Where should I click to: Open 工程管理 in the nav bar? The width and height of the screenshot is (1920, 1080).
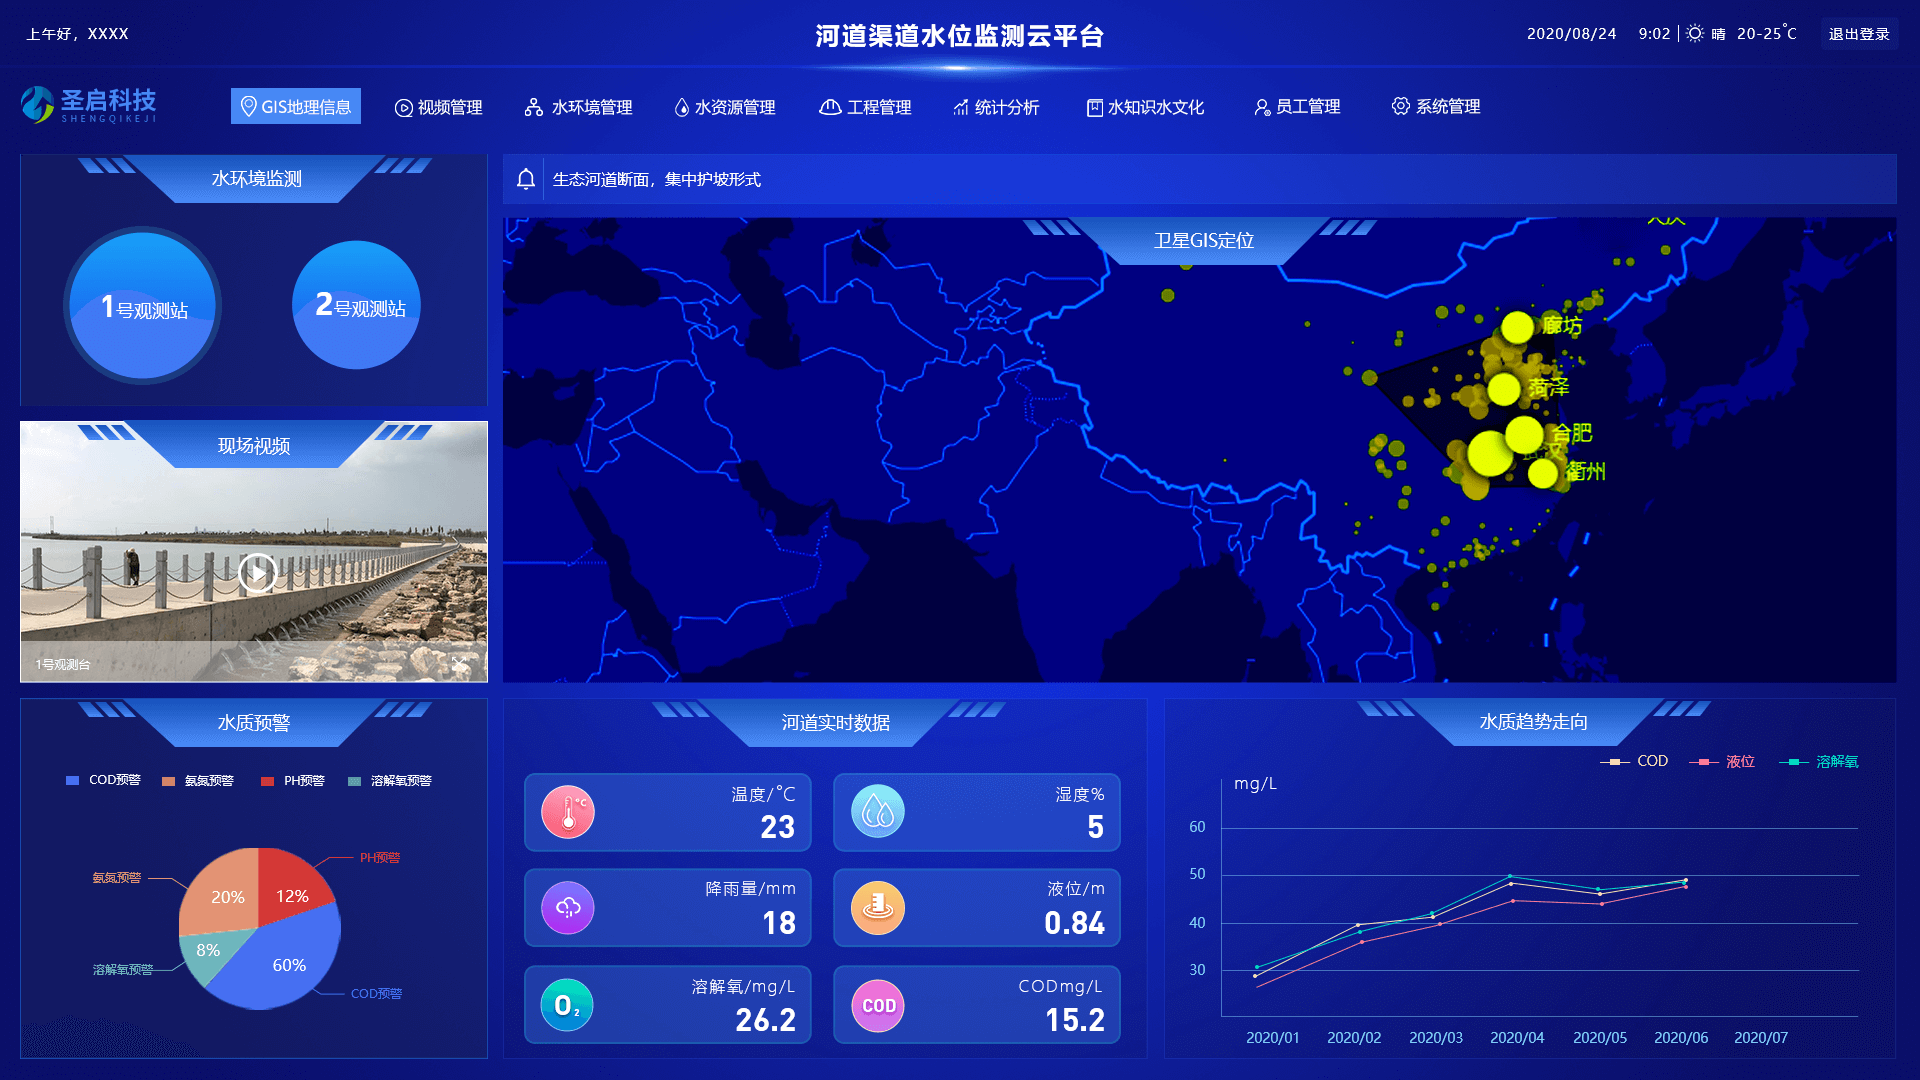(865, 107)
